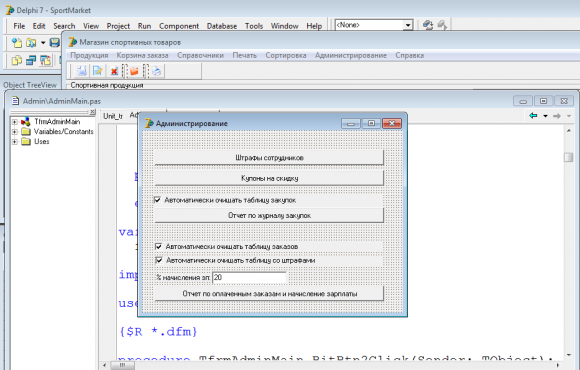
Task: Click the Штрафы сотрудников button
Action: pos(269,158)
